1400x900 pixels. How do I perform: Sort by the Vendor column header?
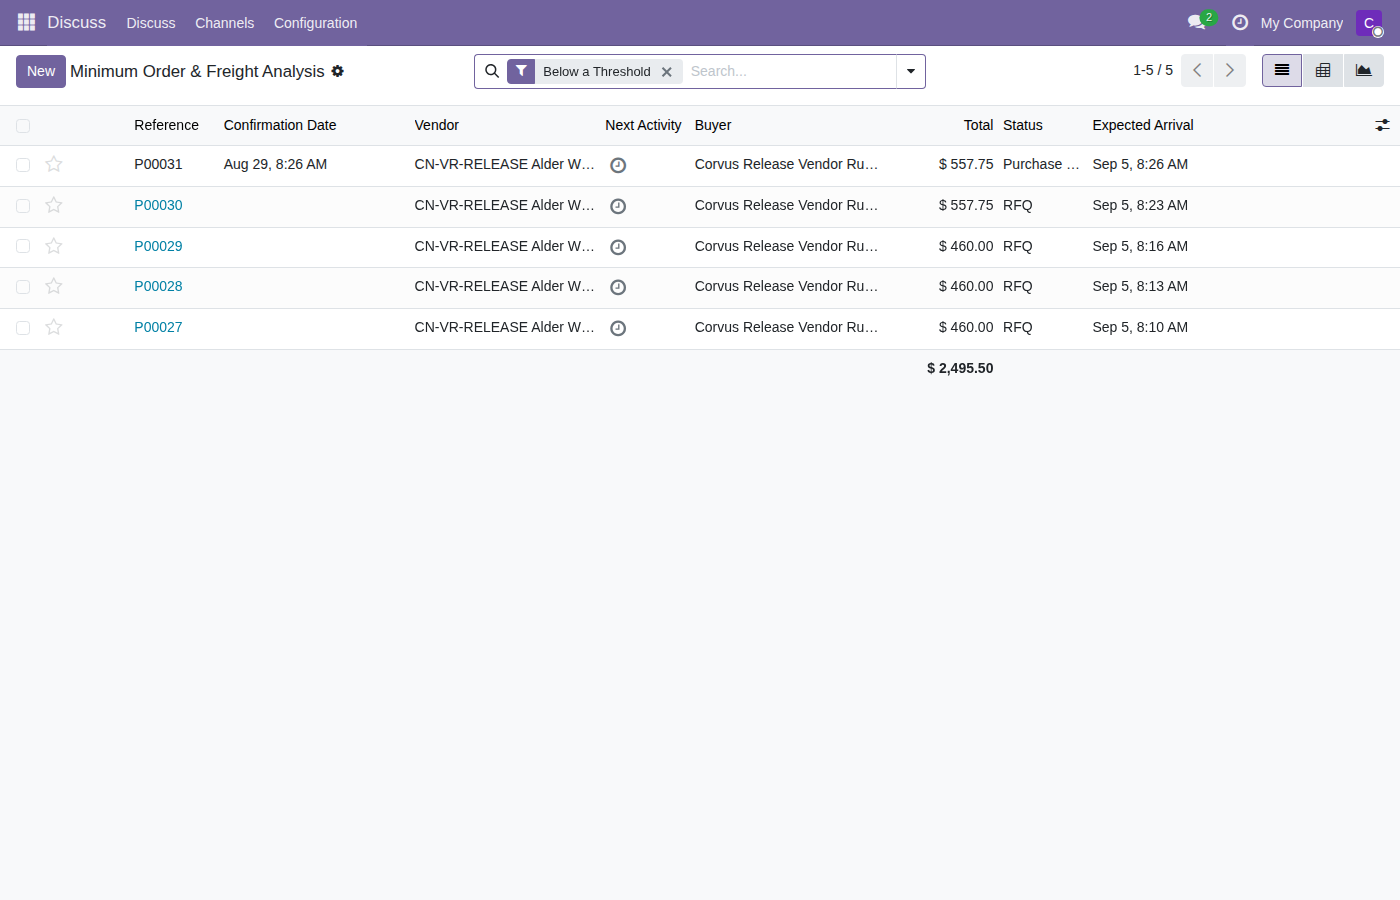(437, 125)
